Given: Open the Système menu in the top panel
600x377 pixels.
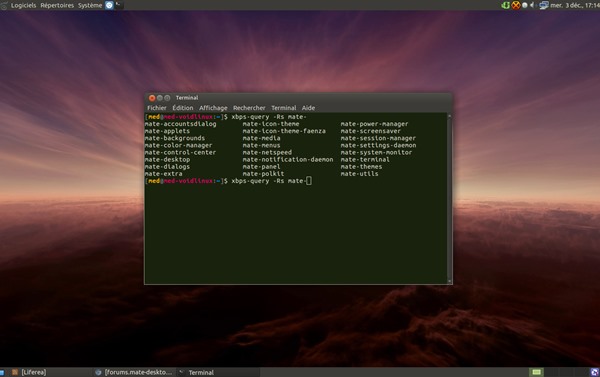Looking at the screenshot, I should coord(90,5).
